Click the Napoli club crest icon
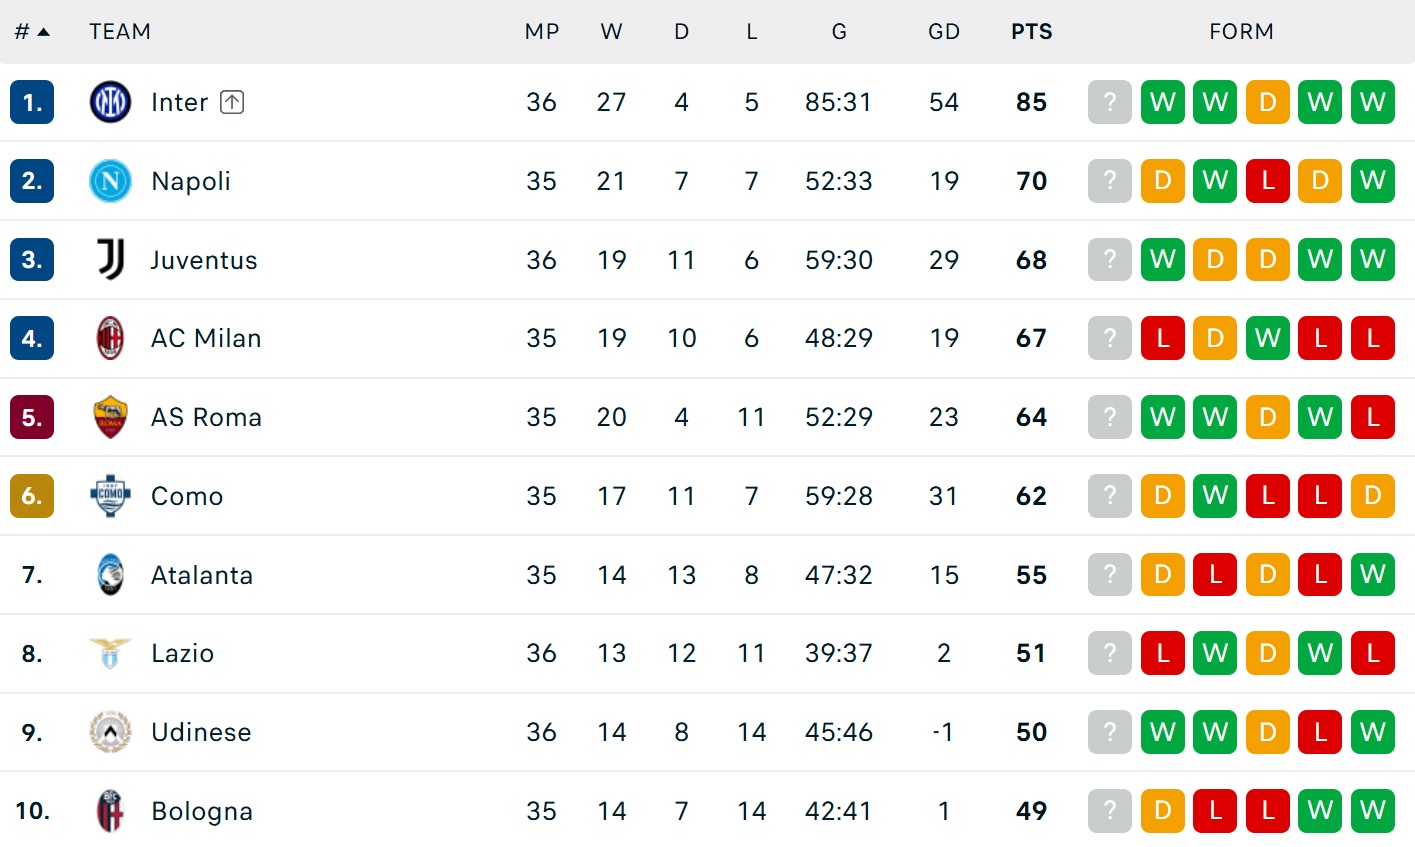Image resolution: width=1415 pixels, height=847 pixels. click(110, 181)
